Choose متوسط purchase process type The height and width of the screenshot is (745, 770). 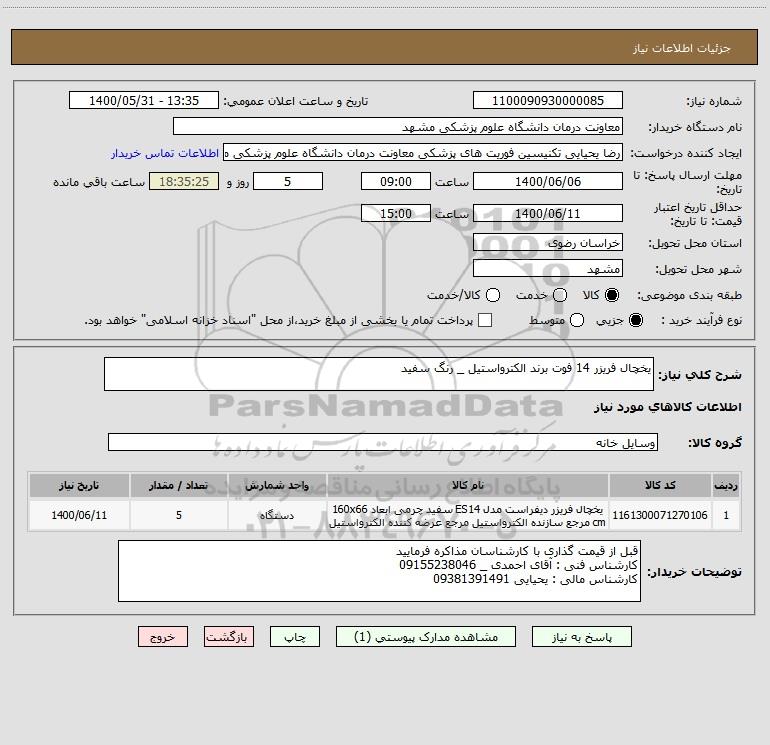(x=577, y=320)
